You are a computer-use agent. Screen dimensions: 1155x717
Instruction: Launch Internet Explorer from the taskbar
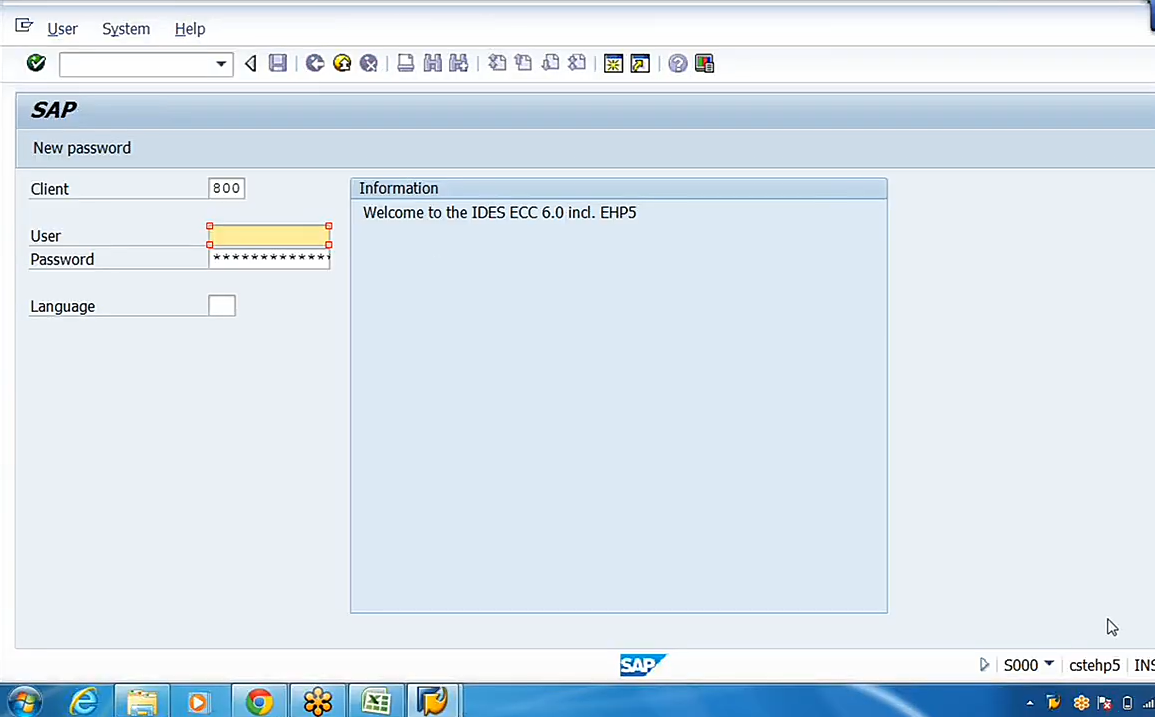(85, 701)
